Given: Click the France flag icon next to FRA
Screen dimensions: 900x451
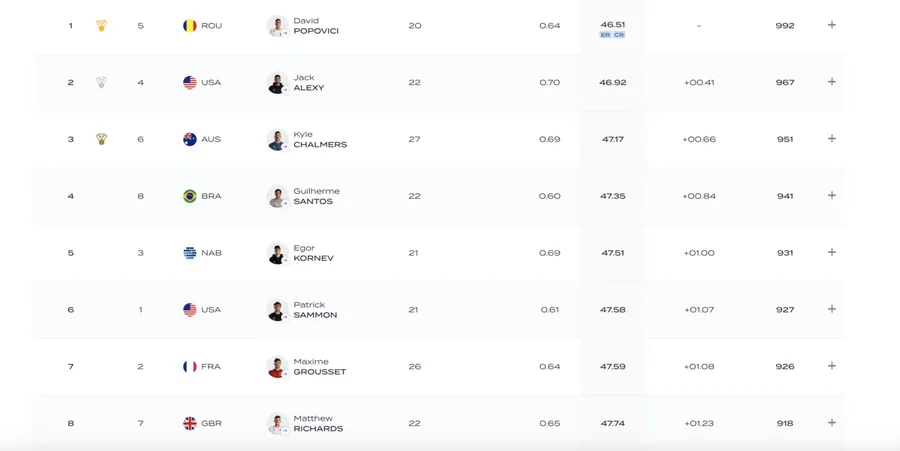Looking at the screenshot, I should pos(190,367).
